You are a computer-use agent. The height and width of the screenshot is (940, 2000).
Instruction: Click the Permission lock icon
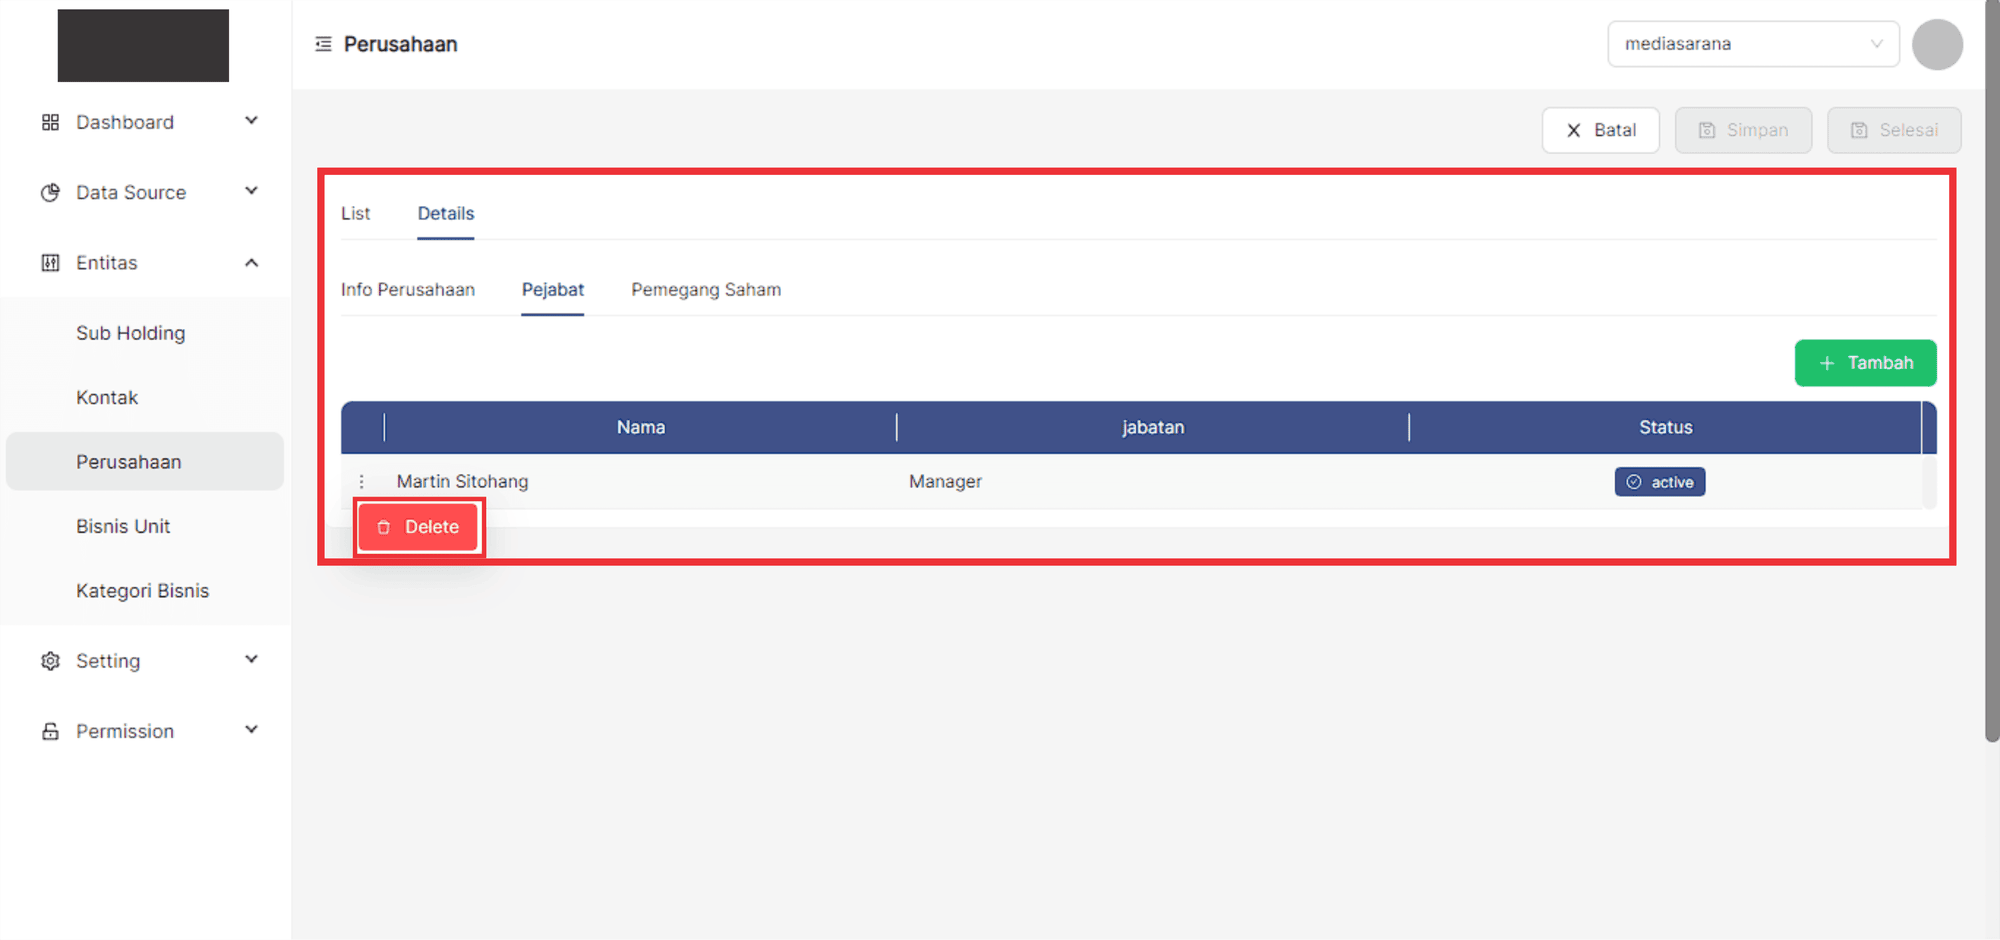coord(50,731)
